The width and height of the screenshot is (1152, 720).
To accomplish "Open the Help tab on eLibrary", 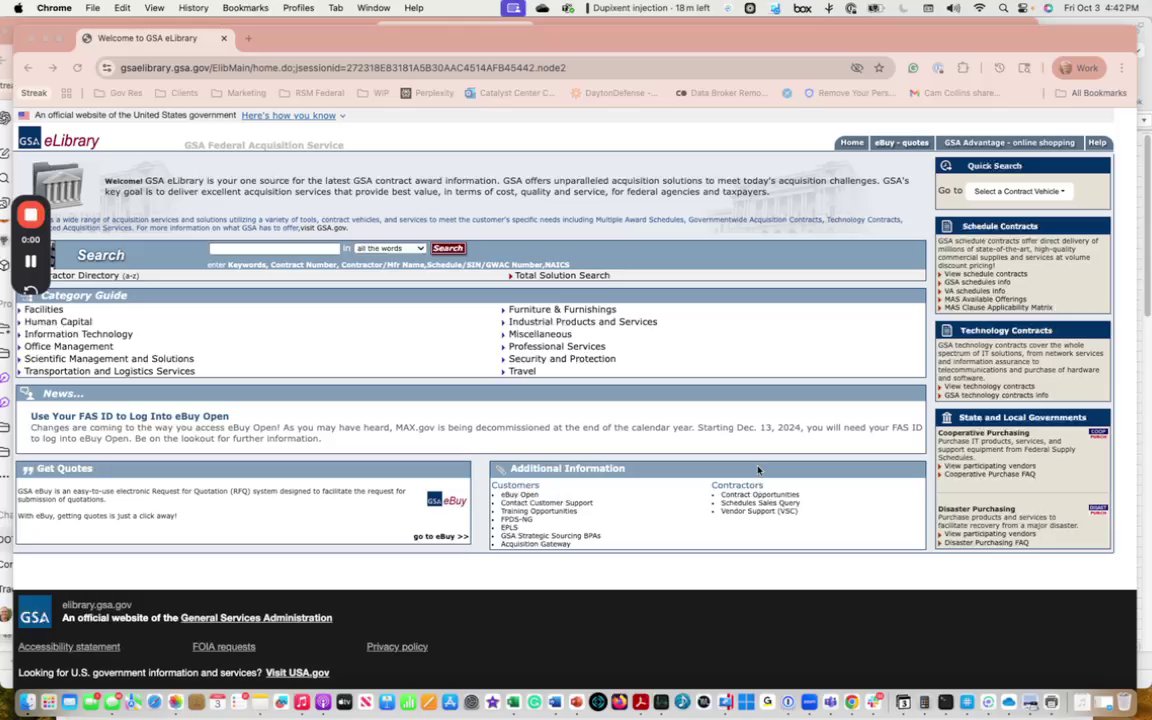I will 1097,143.
